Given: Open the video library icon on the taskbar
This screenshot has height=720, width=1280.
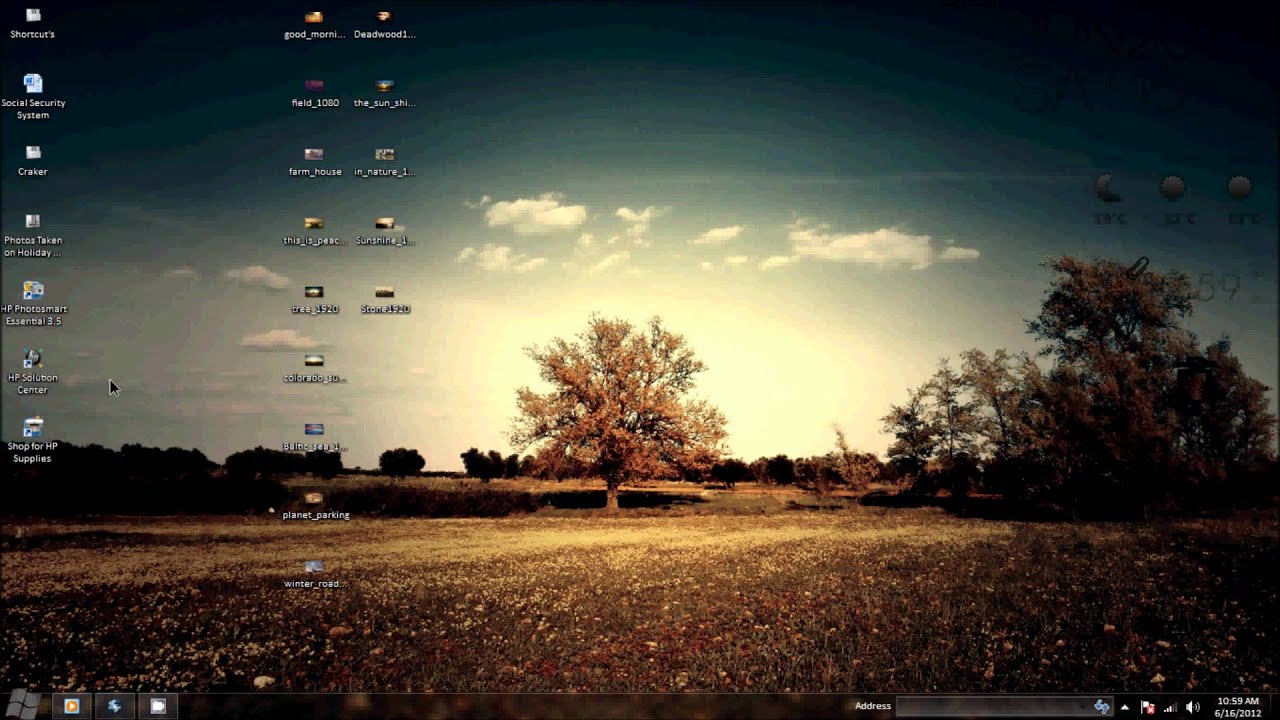Looking at the screenshot, I should tap(157, 706).
